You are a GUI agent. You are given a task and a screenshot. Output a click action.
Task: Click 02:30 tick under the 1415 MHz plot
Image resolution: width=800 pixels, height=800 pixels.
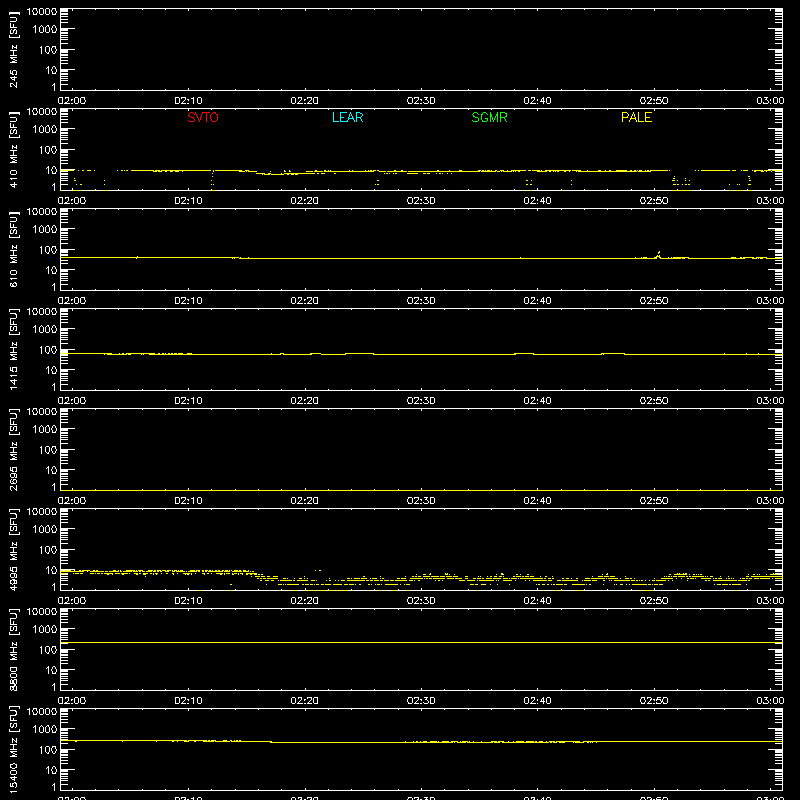click(x=421, y=401)
